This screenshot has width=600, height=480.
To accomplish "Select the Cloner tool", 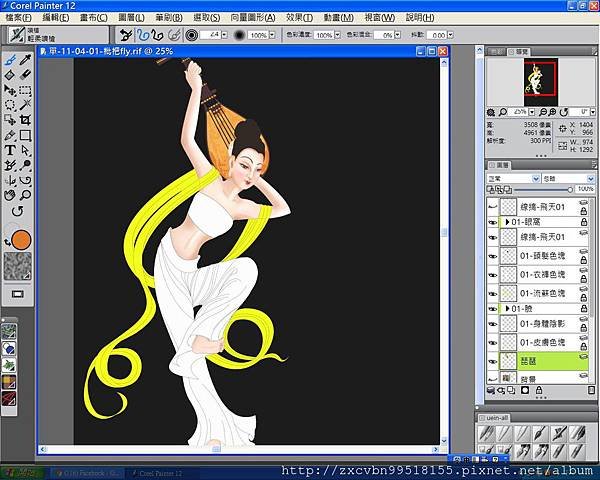I will [x=10, y=165].
